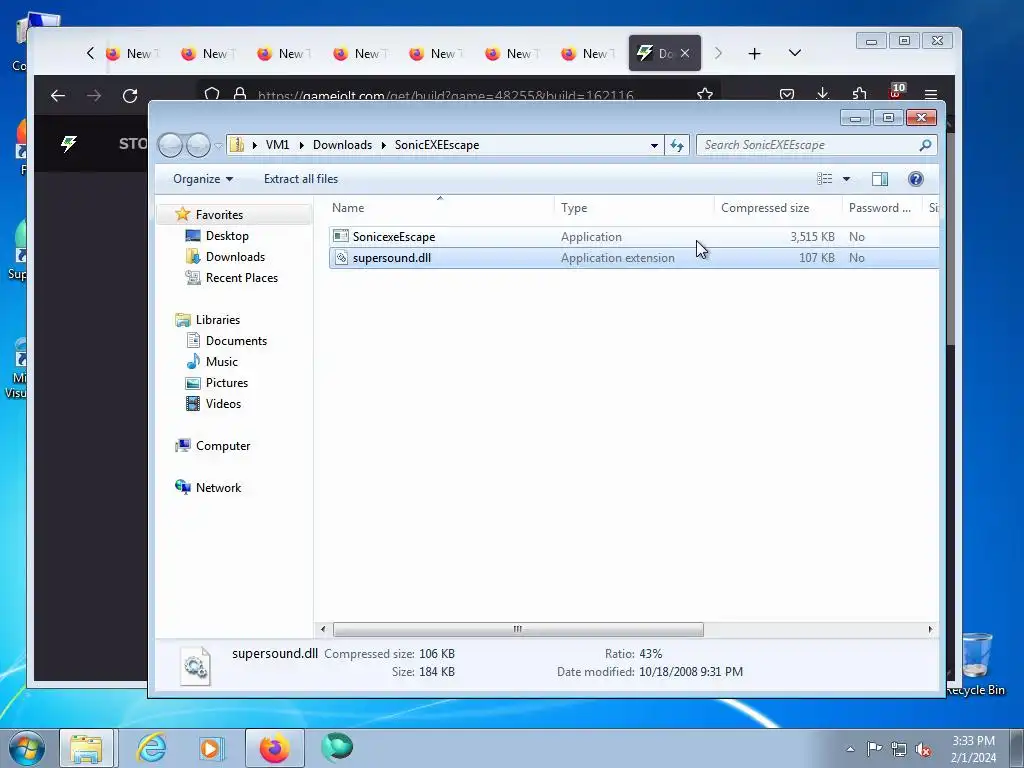Image resolution: width=1024 pixels, height=768 pixels.
Task: Open Downloads in Favorites
Action: [x=235, y=257]
